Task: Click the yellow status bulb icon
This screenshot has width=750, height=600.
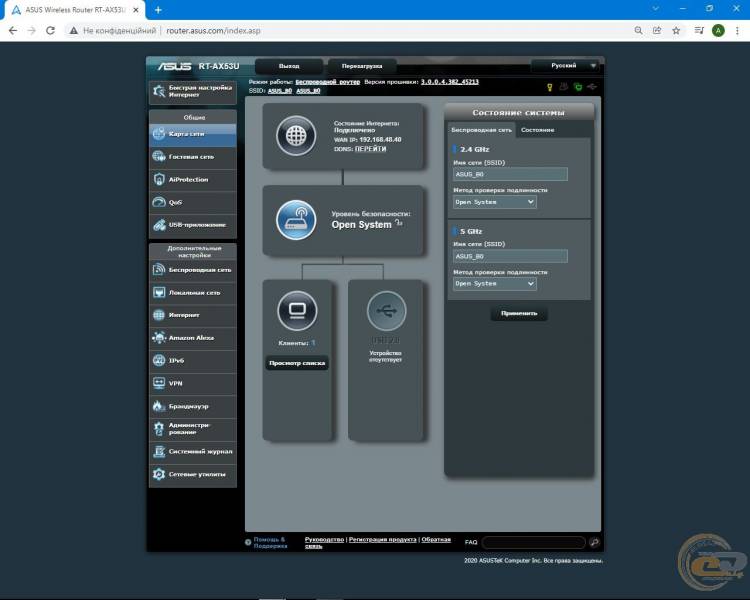Action: tap(550, 87)
